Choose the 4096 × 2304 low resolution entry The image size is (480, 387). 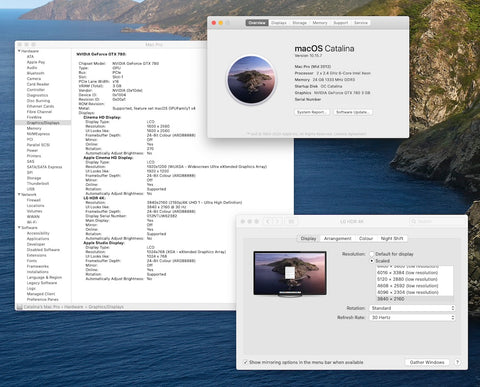pyautogui.click(x=414, y=292)
